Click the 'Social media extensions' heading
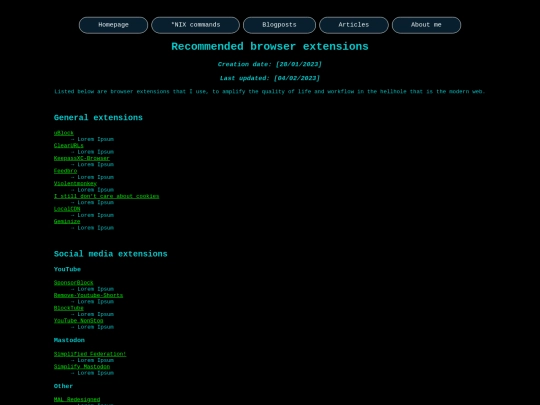 pos(111,254)
